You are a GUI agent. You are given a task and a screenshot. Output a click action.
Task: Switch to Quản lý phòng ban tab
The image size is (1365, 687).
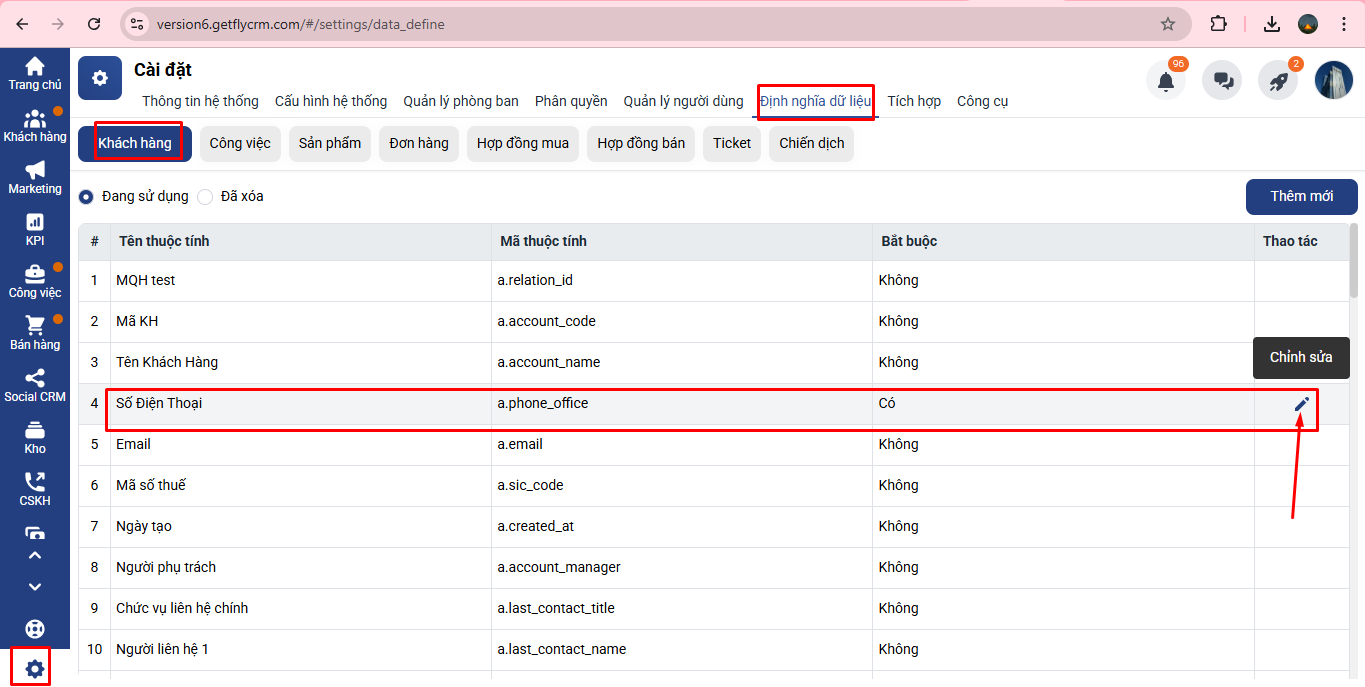[461, 101]
